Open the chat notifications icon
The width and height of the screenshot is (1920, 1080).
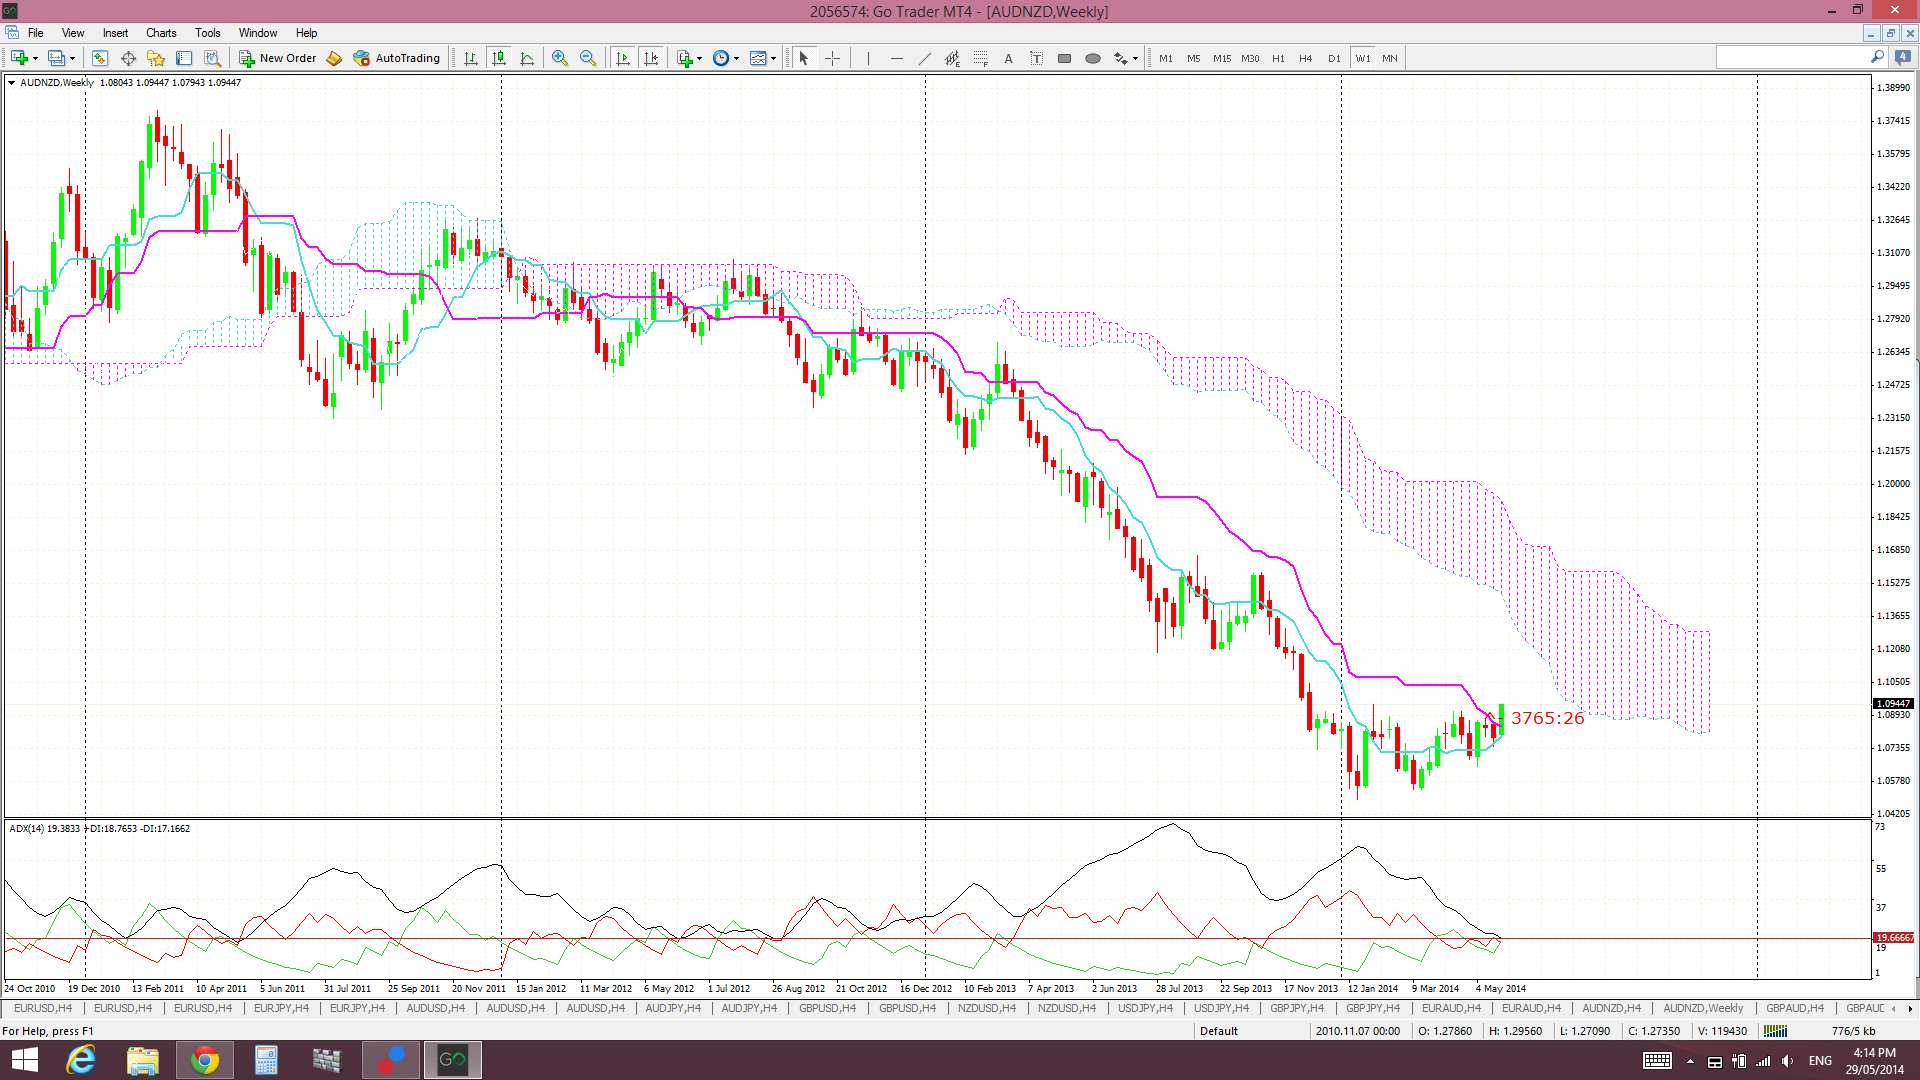pyautogui.click(x=1902, y=58)
